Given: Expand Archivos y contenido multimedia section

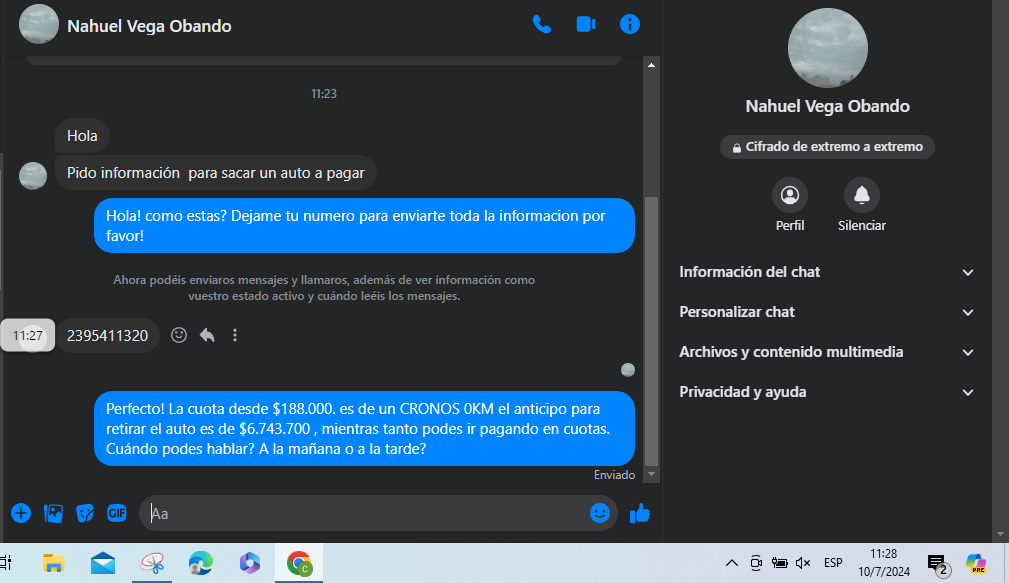Looking at the screenshot, I should pos(826,352).
